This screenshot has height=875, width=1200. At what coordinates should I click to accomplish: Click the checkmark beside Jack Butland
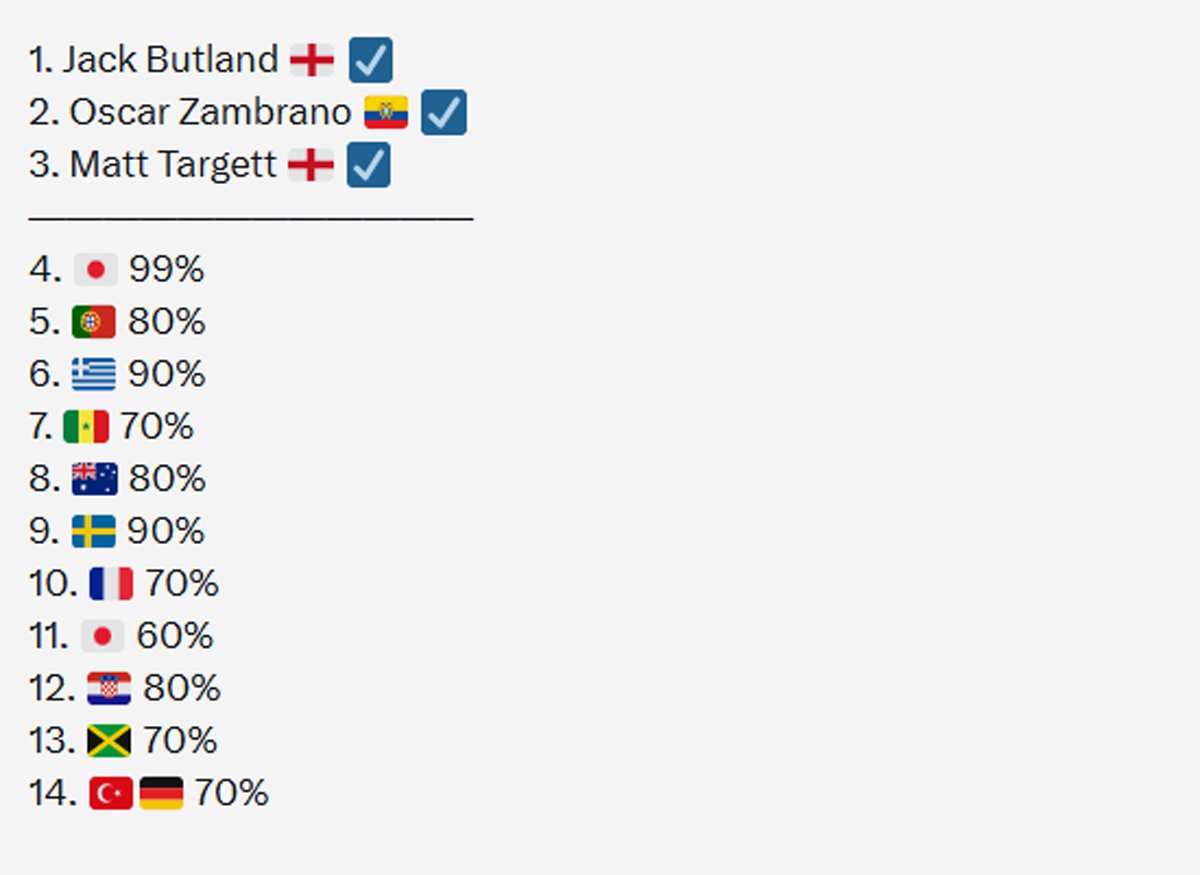(x=370, y=60)
